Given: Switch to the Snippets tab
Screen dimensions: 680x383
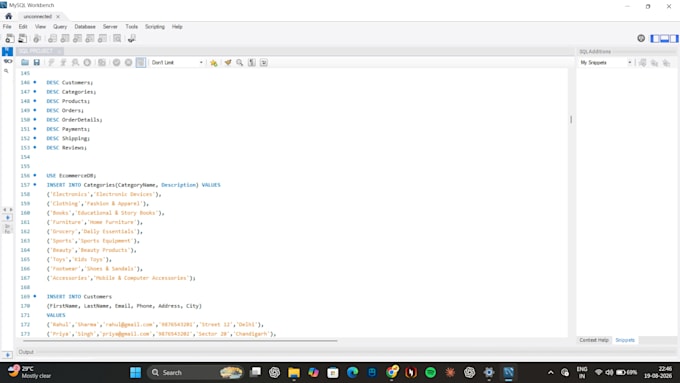Looking at the screenshot, I should point(625,340).
